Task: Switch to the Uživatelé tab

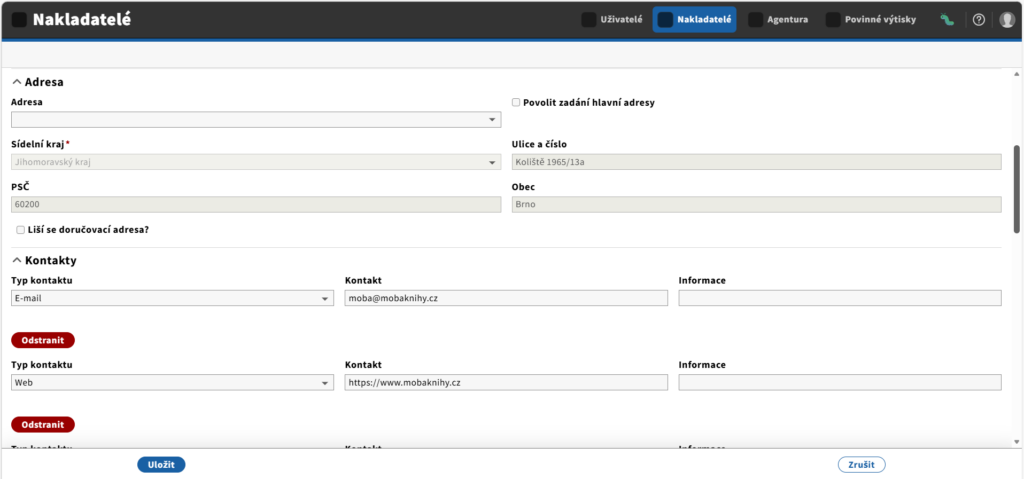Action: 614,20
